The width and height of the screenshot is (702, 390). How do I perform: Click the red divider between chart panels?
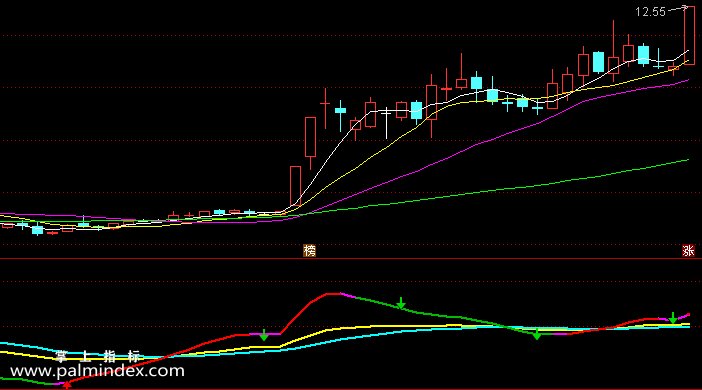(351, 259)
